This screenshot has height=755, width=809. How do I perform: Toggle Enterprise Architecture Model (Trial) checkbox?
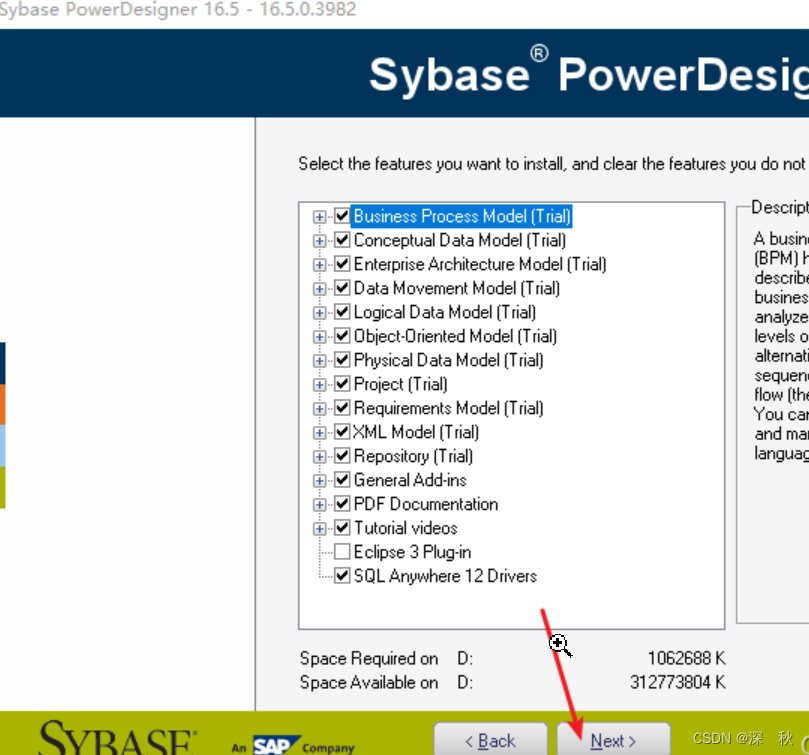click(342, 264)
